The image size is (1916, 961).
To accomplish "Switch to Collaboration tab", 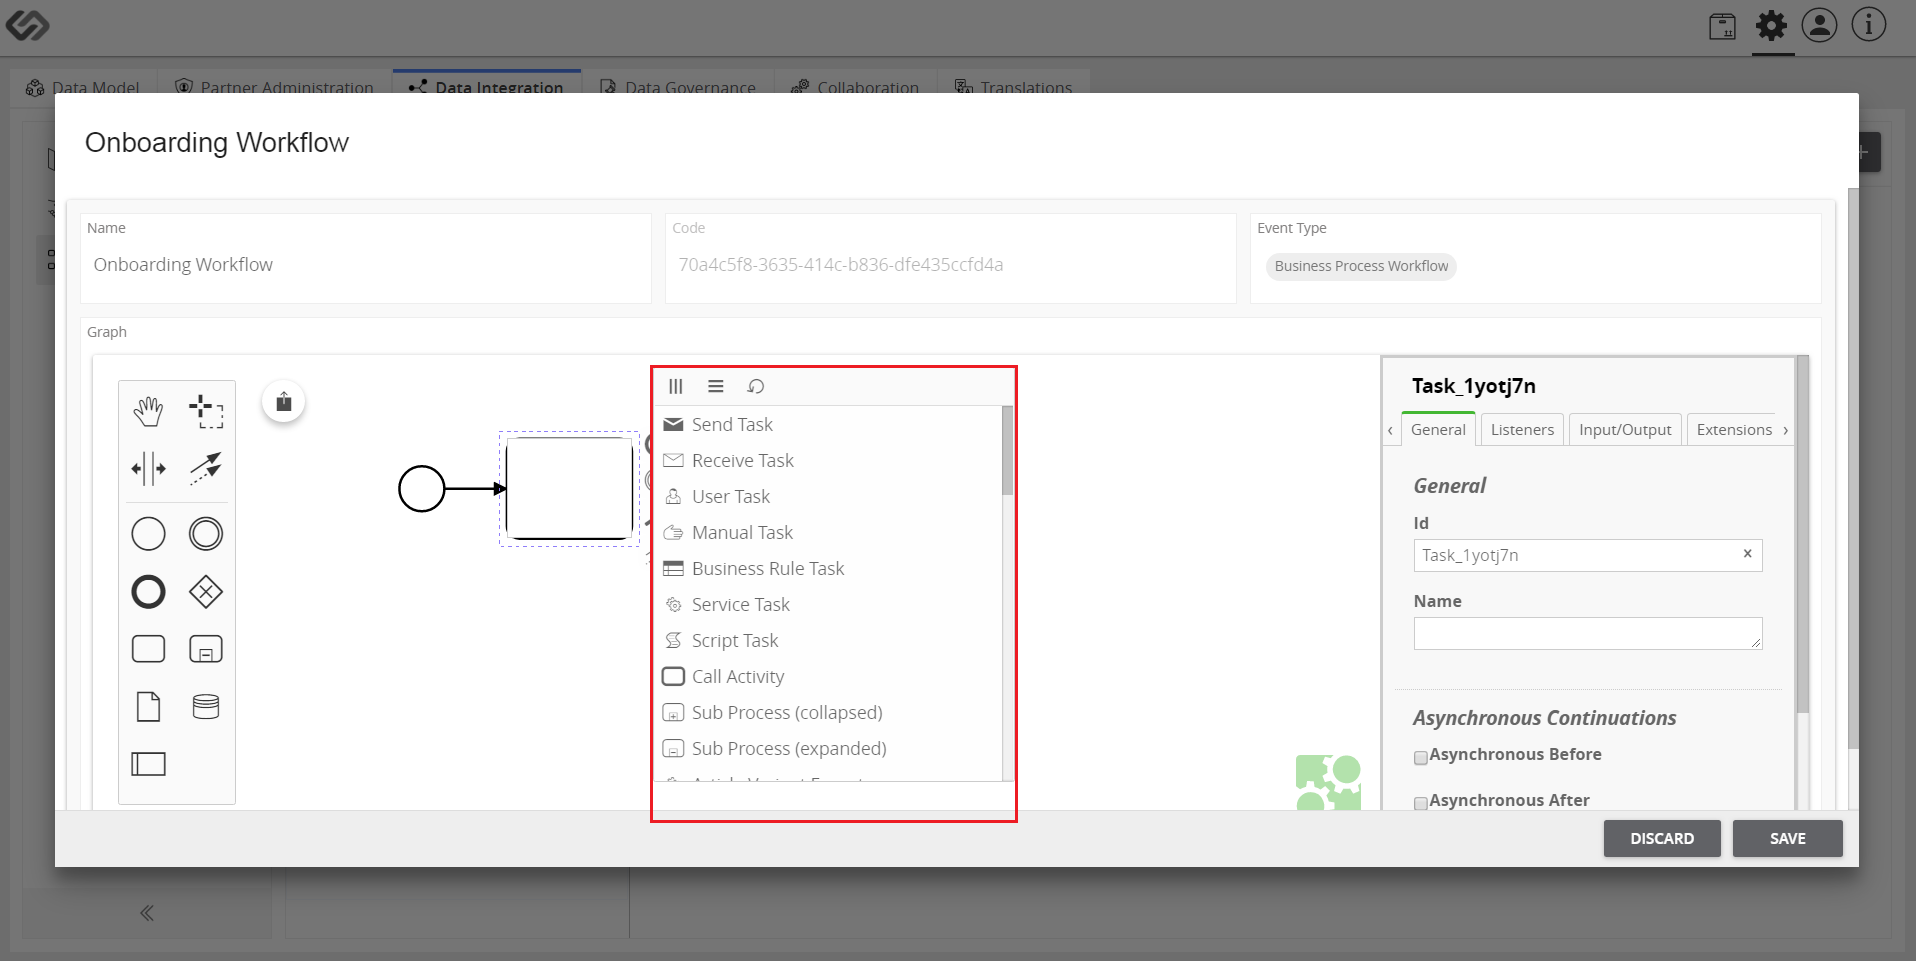I will click(855, 86).
